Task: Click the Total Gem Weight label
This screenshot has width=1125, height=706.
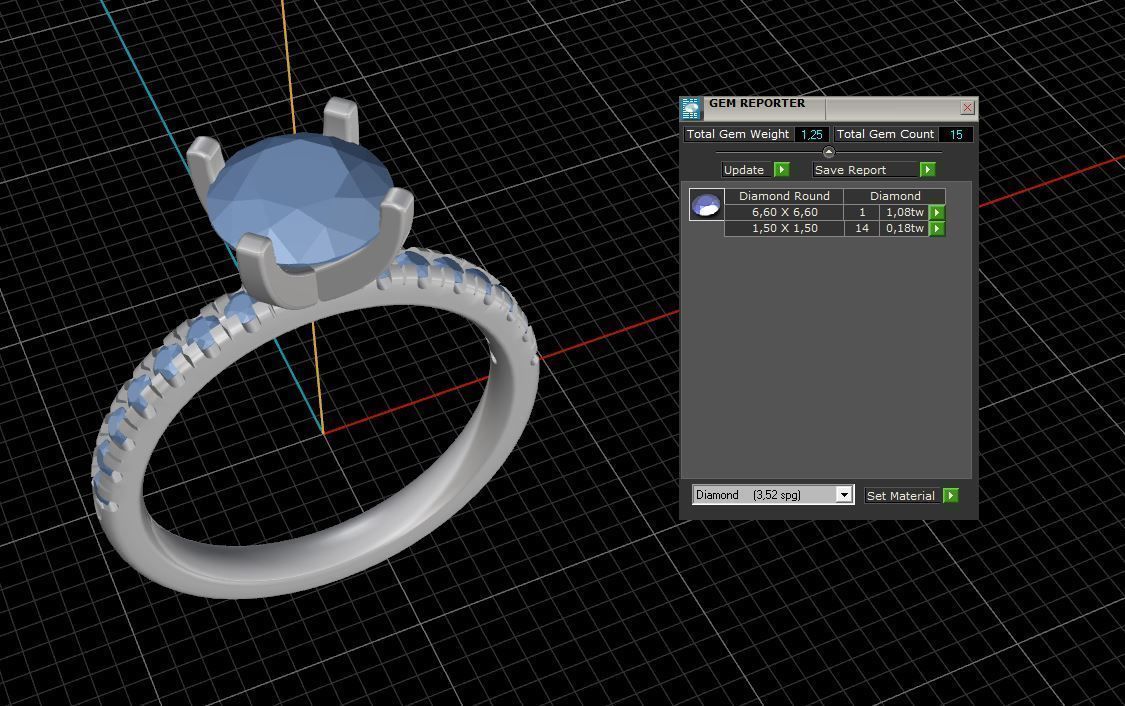Action: 738,134
